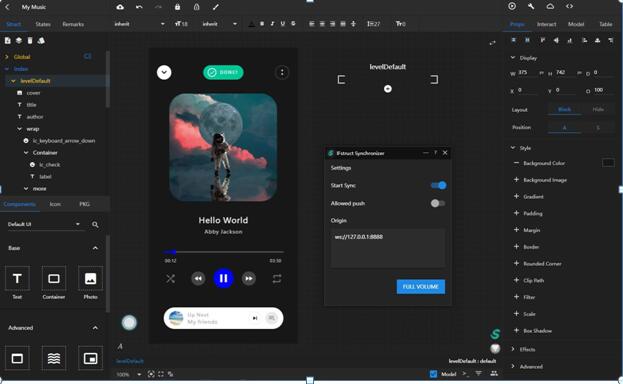Click the cloud upload icon in top toolbar

[x=120, y=7]
